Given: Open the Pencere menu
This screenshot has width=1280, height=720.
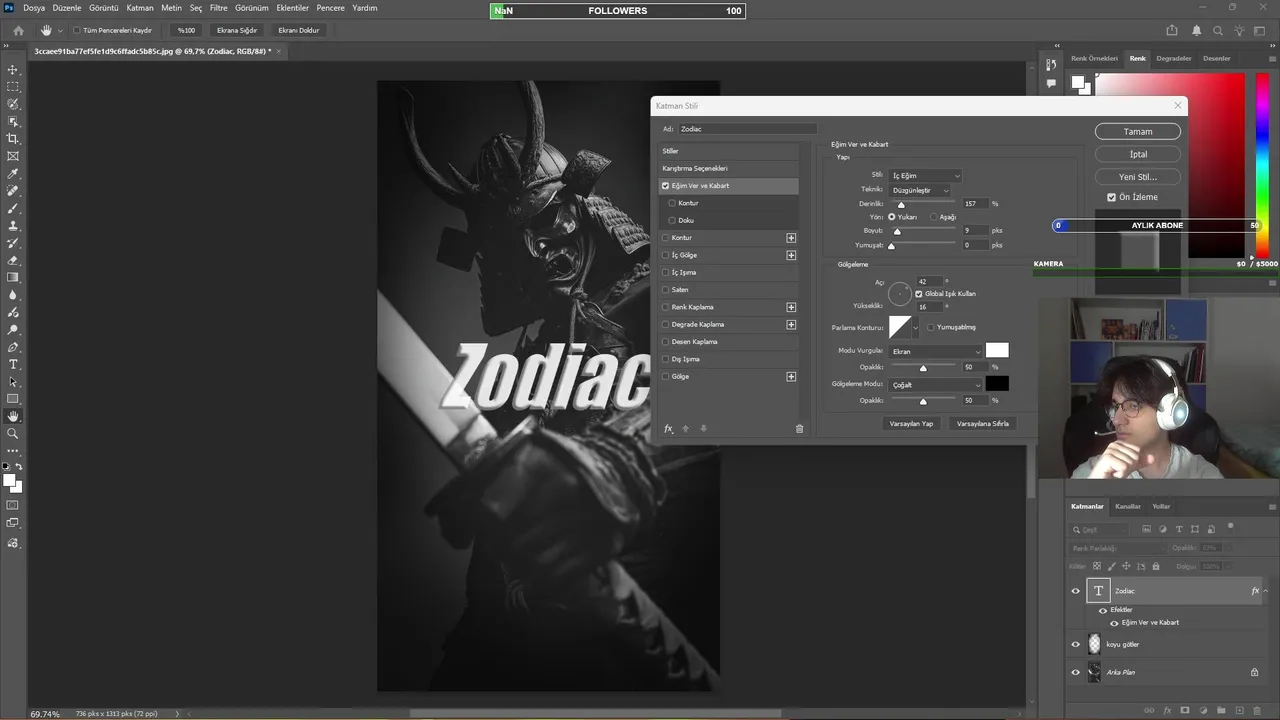Looking at the screenshot, I should (x=331, y=8).
